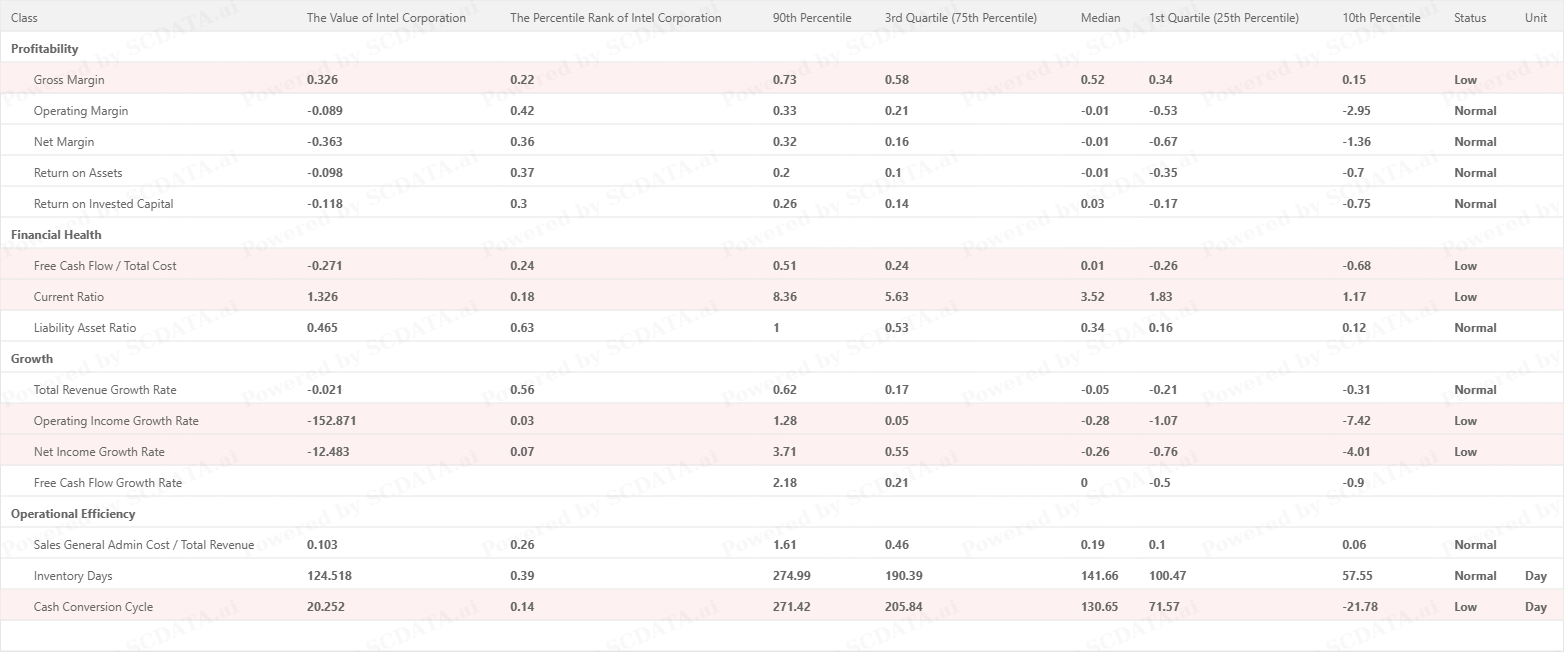The height and width of the screenshot is (652, 1564).
Task: Select the Status column header
Action: point(1470,18)
